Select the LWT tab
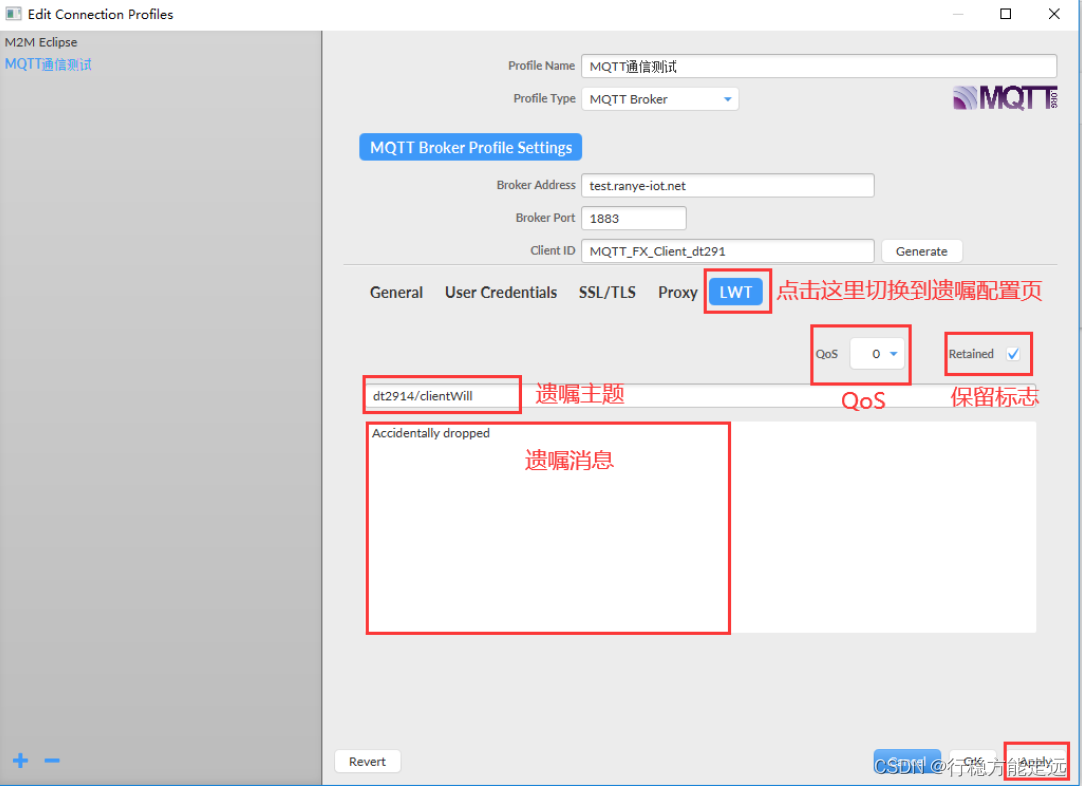The height and width of the screenshot is (786, 1082). (736, 292)
